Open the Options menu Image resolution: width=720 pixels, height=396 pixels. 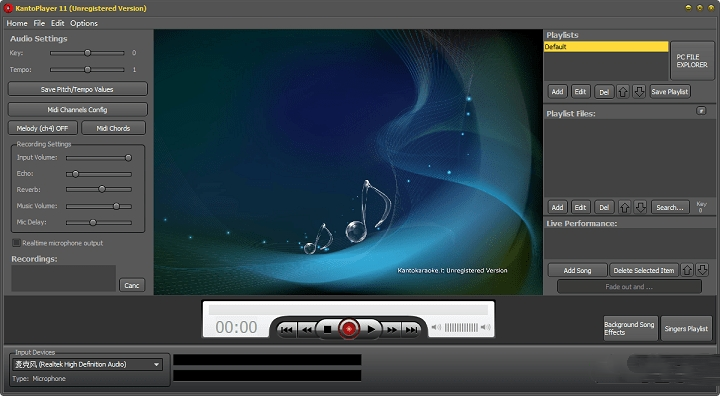pyautogui.click(x=84, y=23)
